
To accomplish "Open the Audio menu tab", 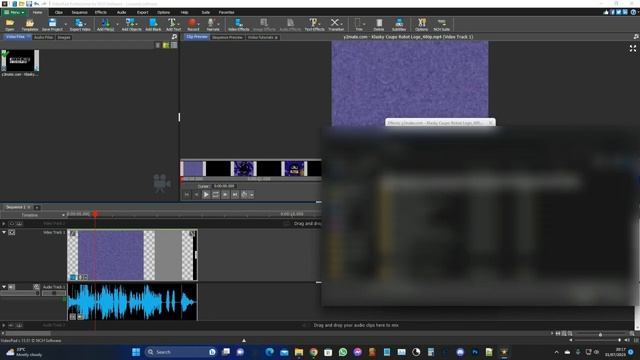I will (121, 12).
